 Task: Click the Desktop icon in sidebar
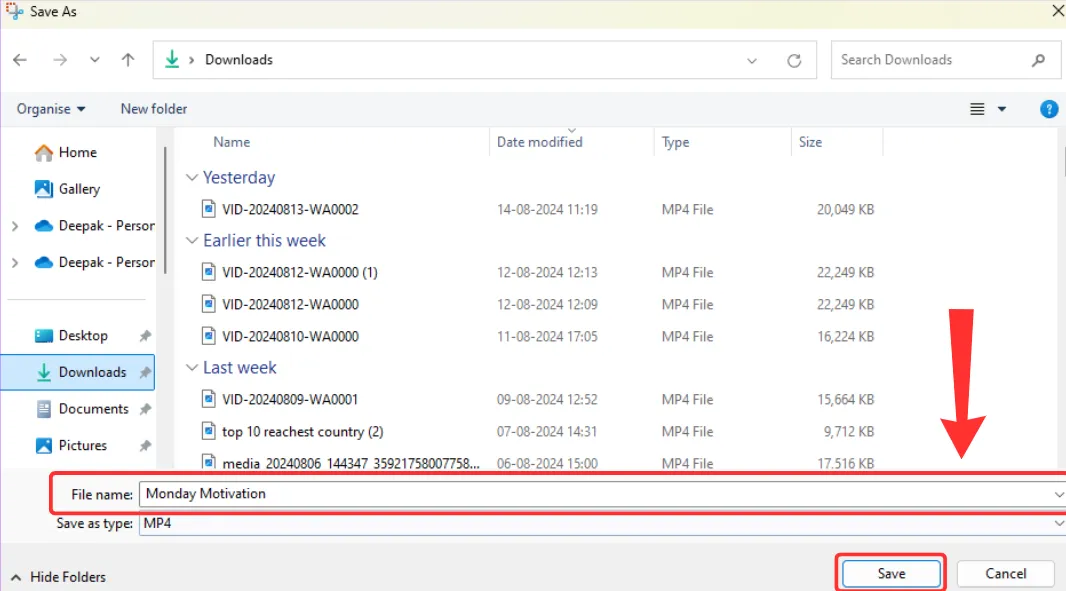(x=44, y=336)
